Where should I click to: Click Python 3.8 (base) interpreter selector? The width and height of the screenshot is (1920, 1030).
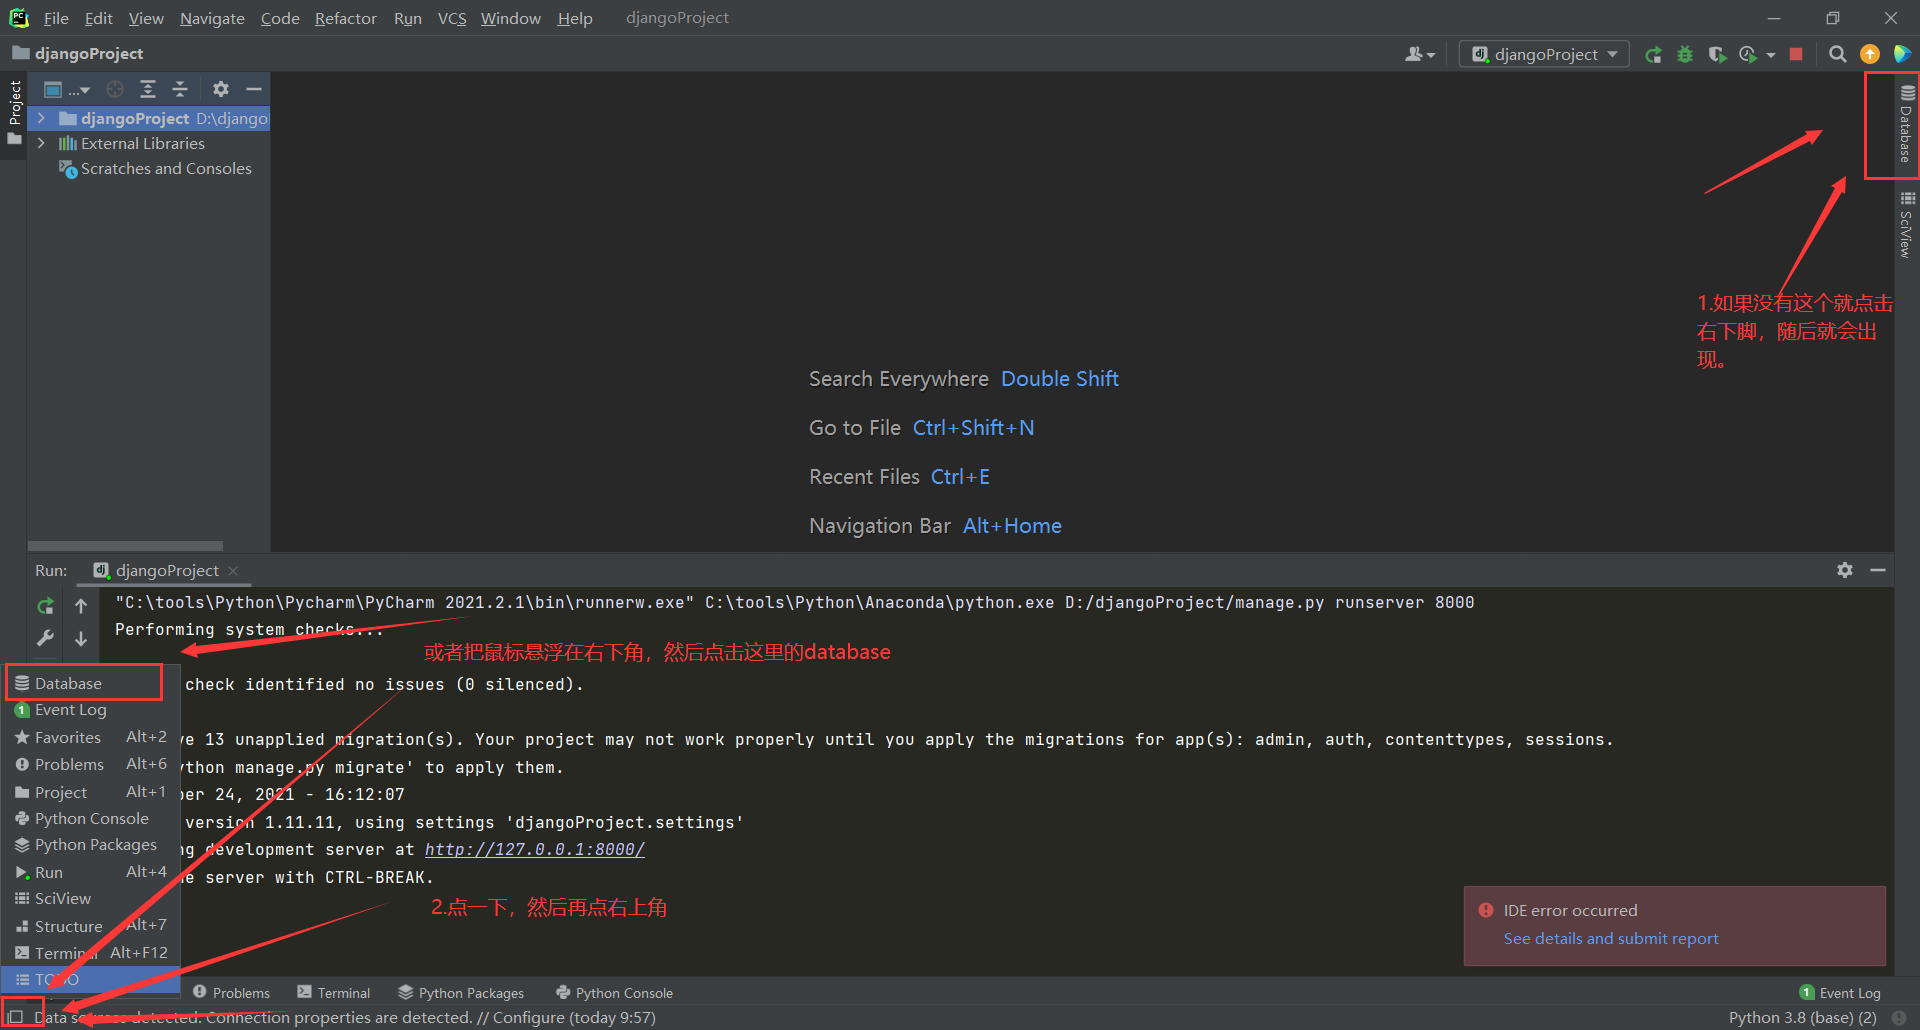point(1802,1017)
